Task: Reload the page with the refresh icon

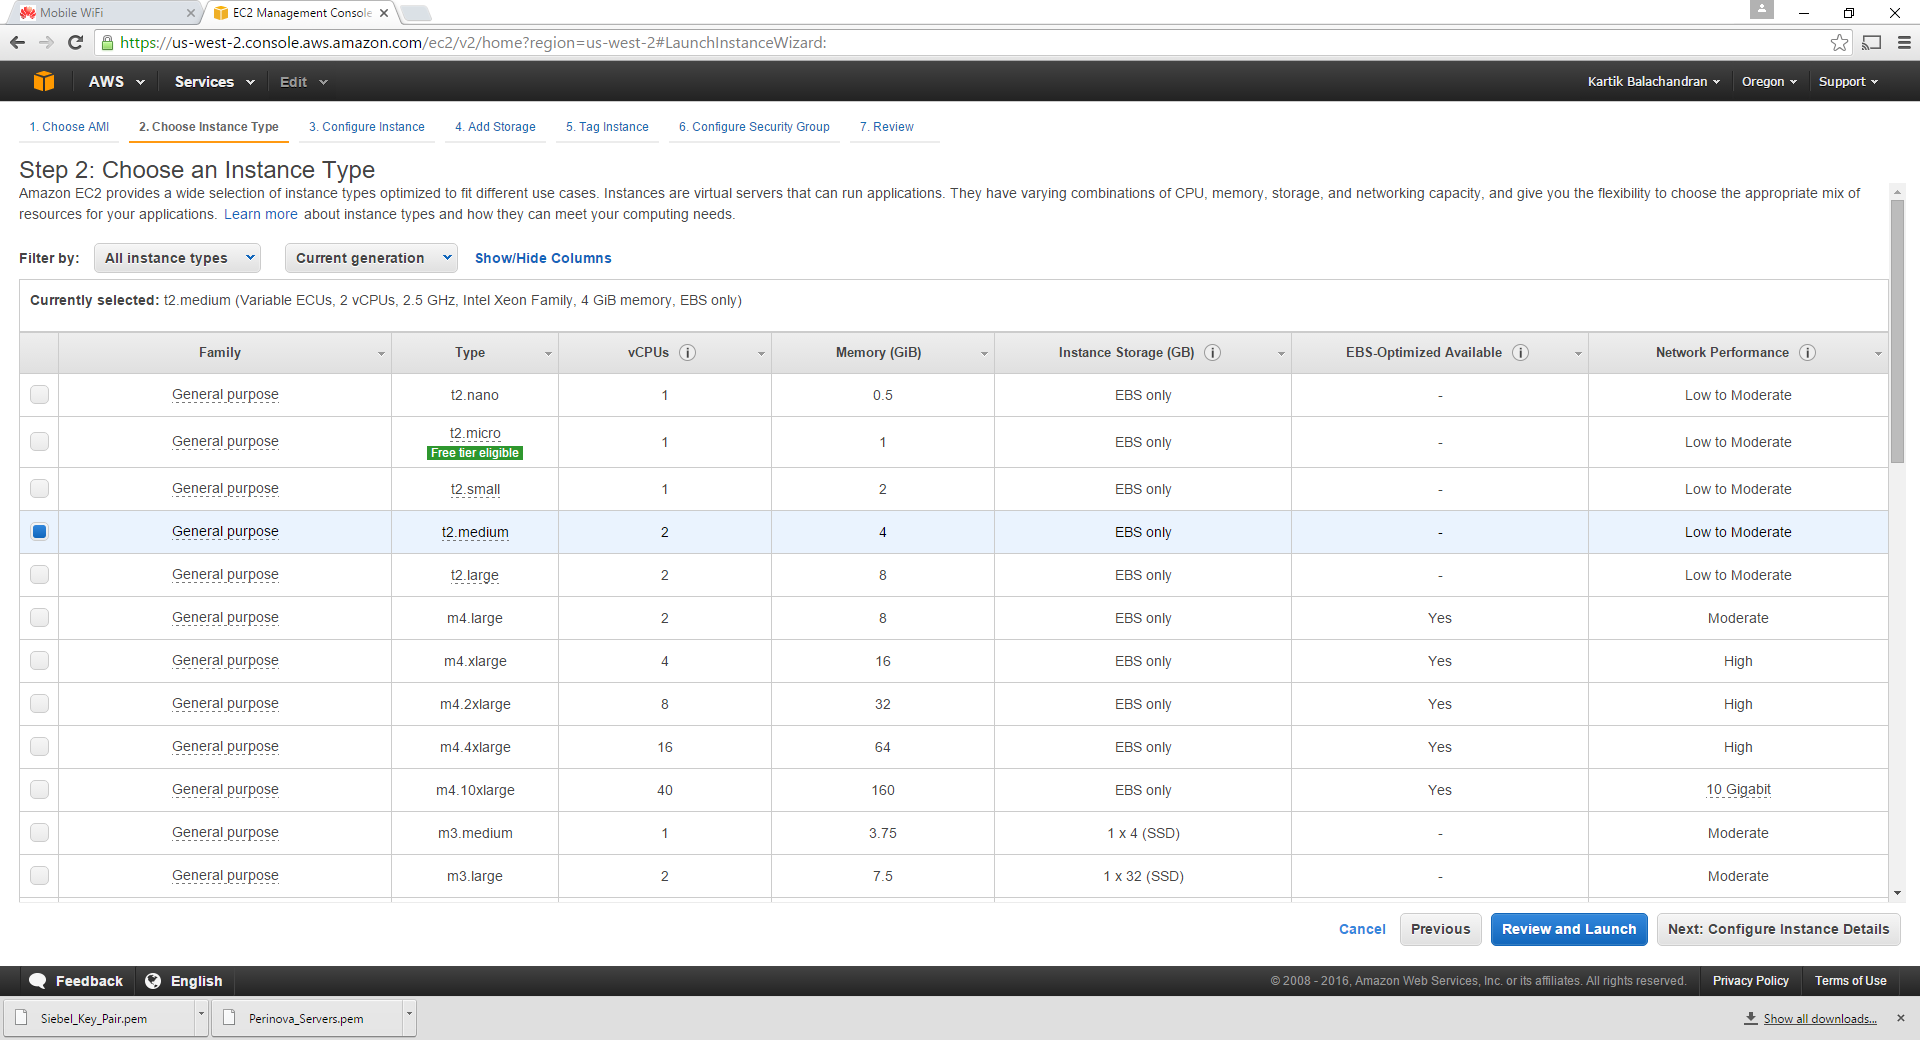Action: 75,42
